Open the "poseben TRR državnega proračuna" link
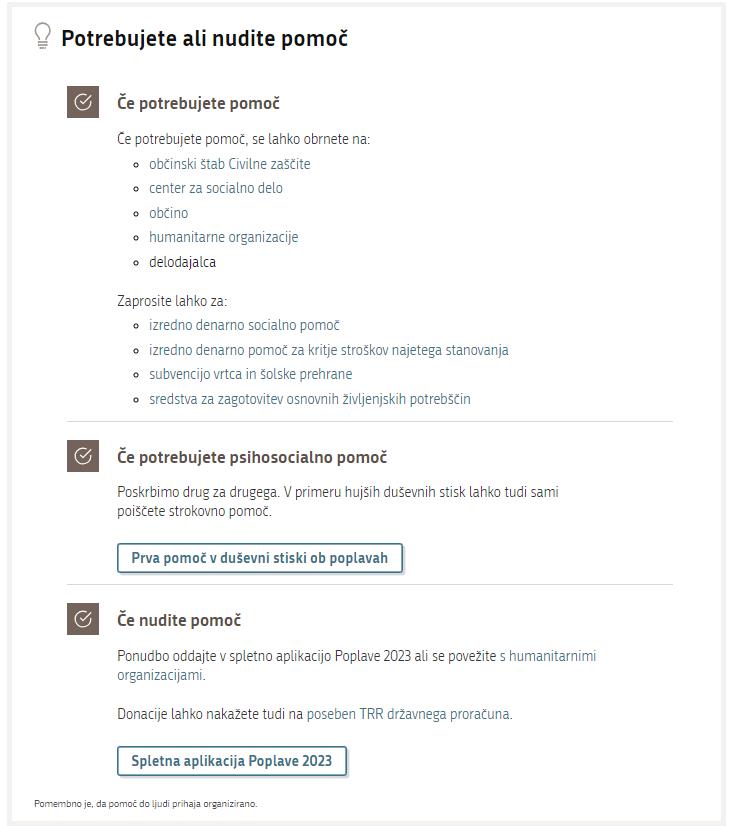Screen dimensions: 732x826 pyautogui.click(x=408, y=714)
